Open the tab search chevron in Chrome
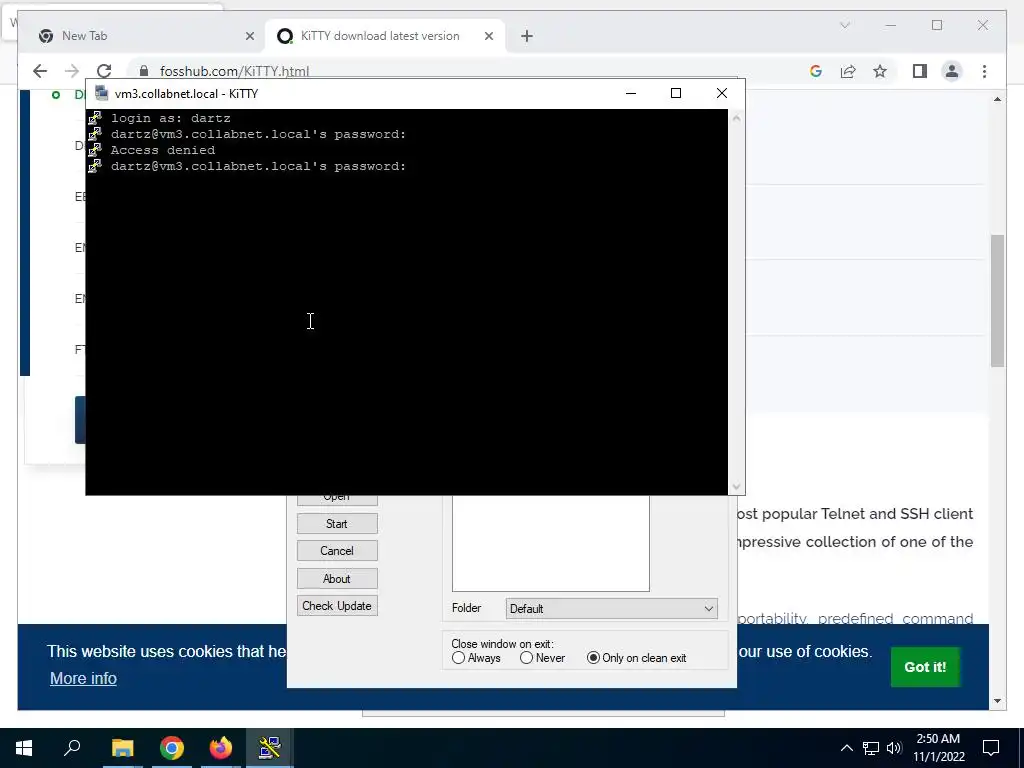The height and width of the screenshot is (768, 1024). click(844, 25)
